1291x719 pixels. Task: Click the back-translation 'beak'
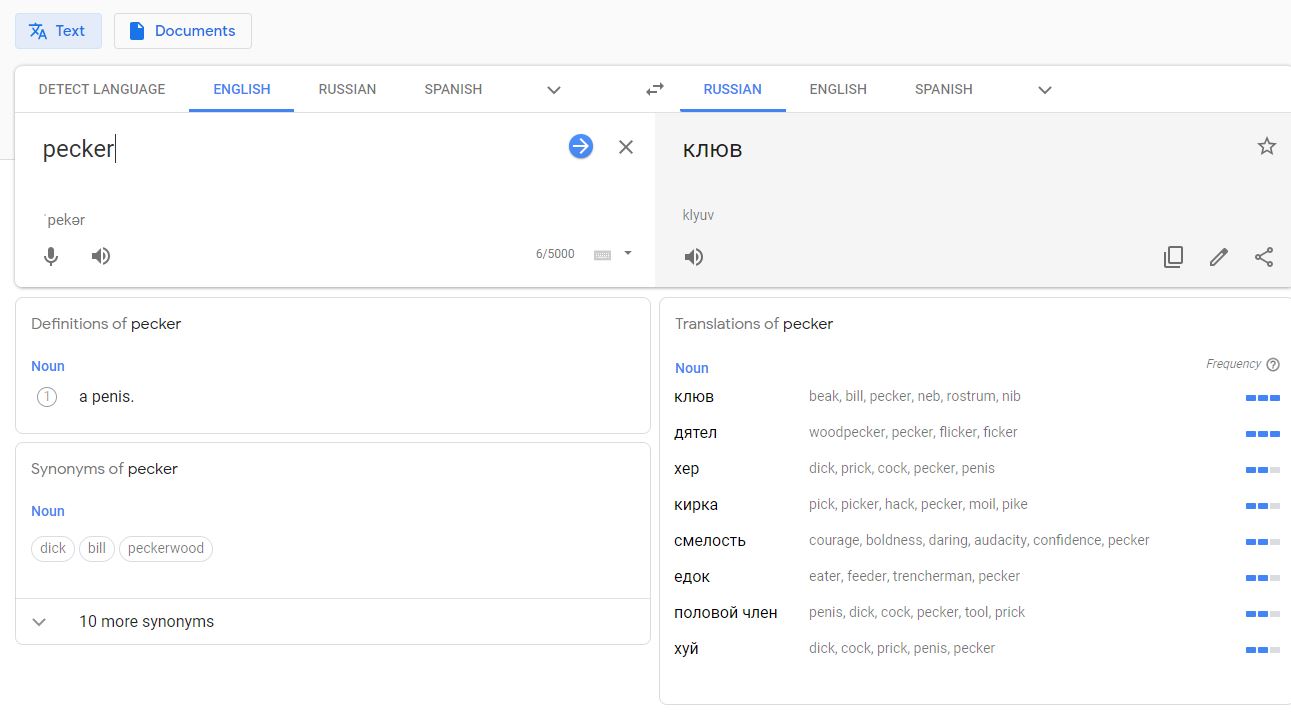click(824, 396)
